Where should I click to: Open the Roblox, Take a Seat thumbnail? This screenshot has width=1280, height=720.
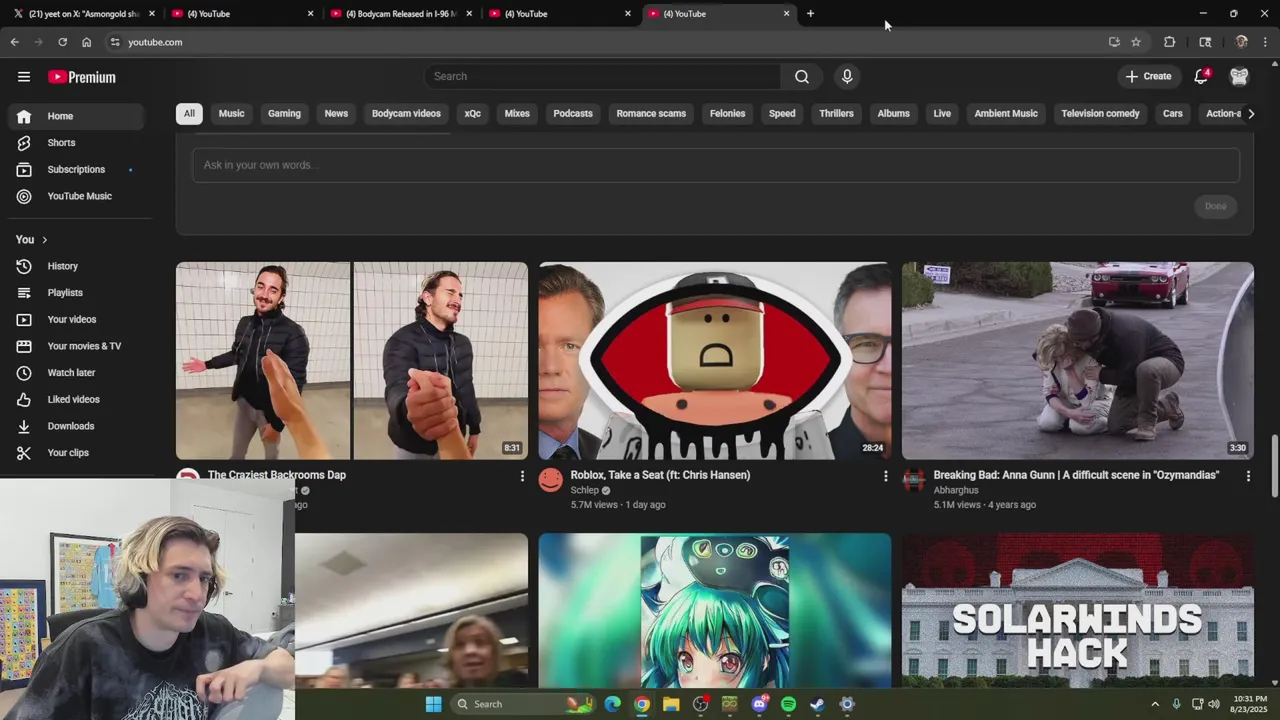(x=715, y=361)
